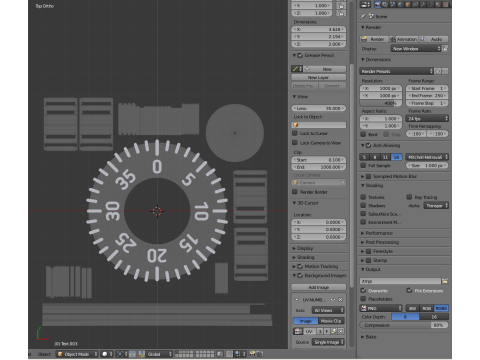Select RGBA color mode
The height and width of the screenshot is (360, 480).
click(x=441, y=308)
